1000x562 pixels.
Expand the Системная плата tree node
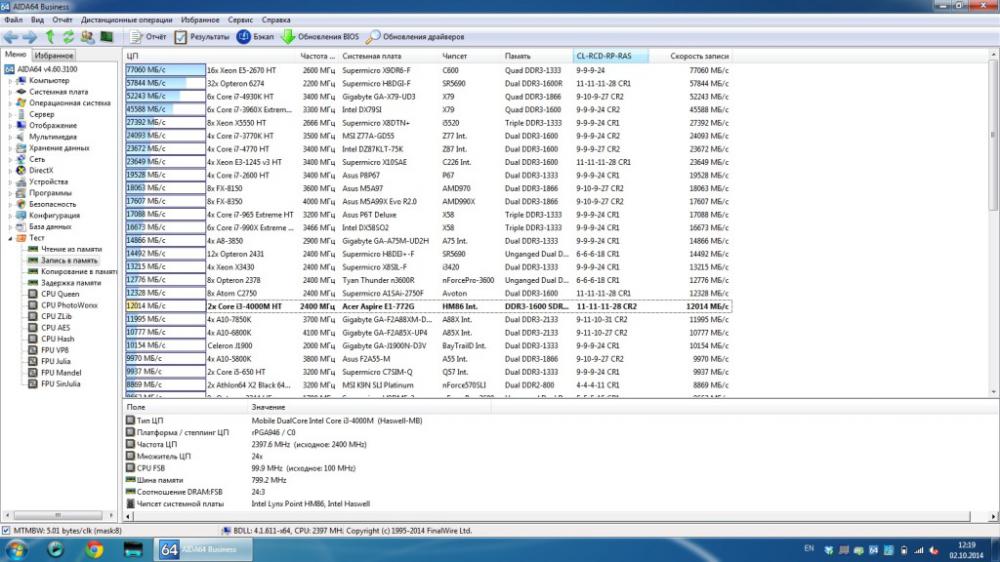pos(10,92)
